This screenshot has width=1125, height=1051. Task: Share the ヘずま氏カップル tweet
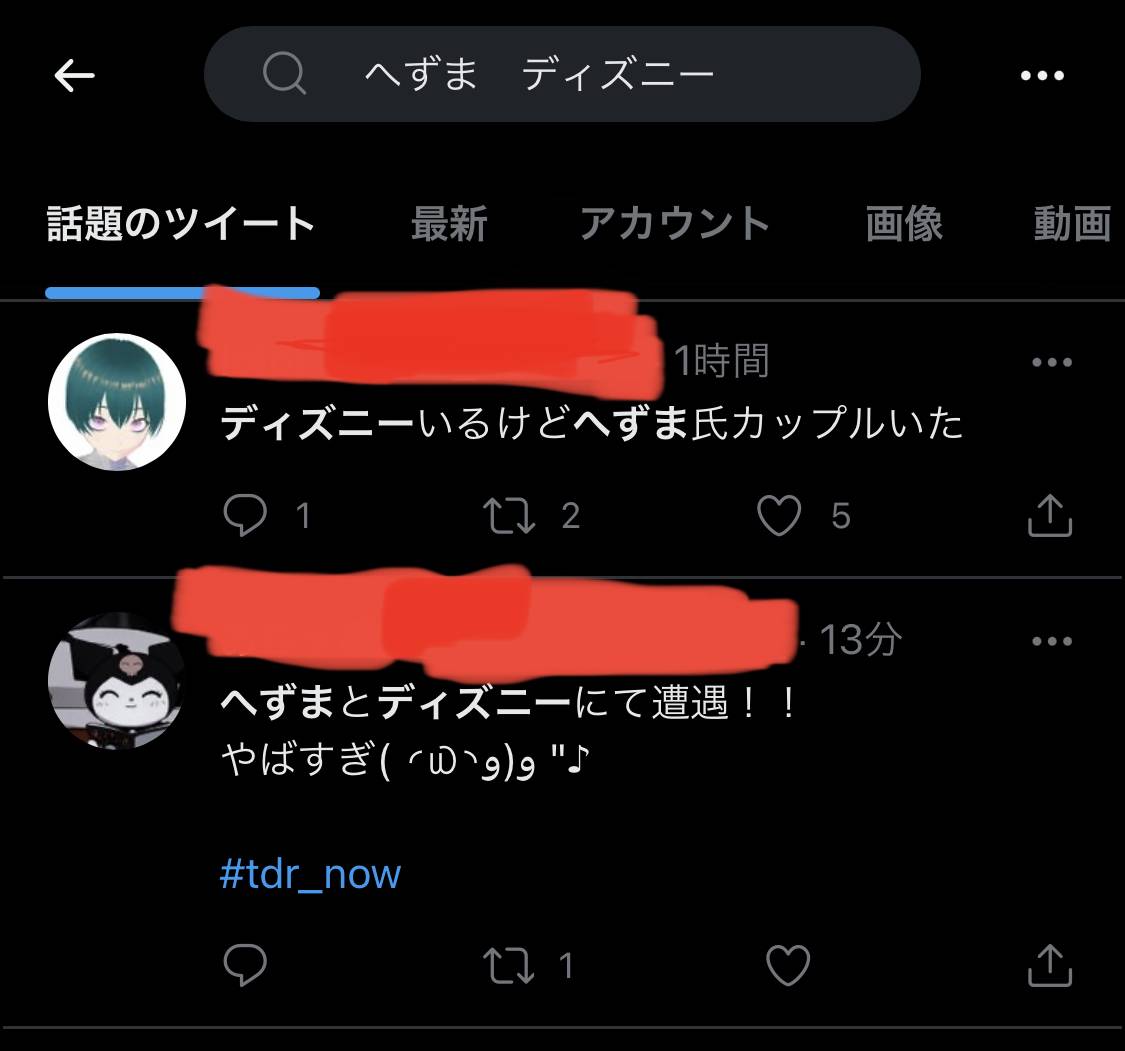(1050, 515)
